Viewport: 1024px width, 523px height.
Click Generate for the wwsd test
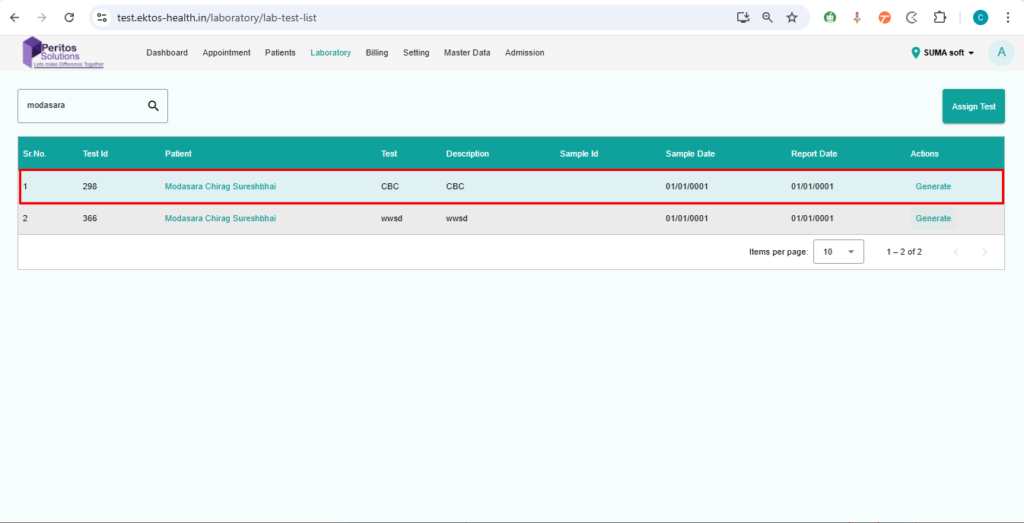pos(933,218)
